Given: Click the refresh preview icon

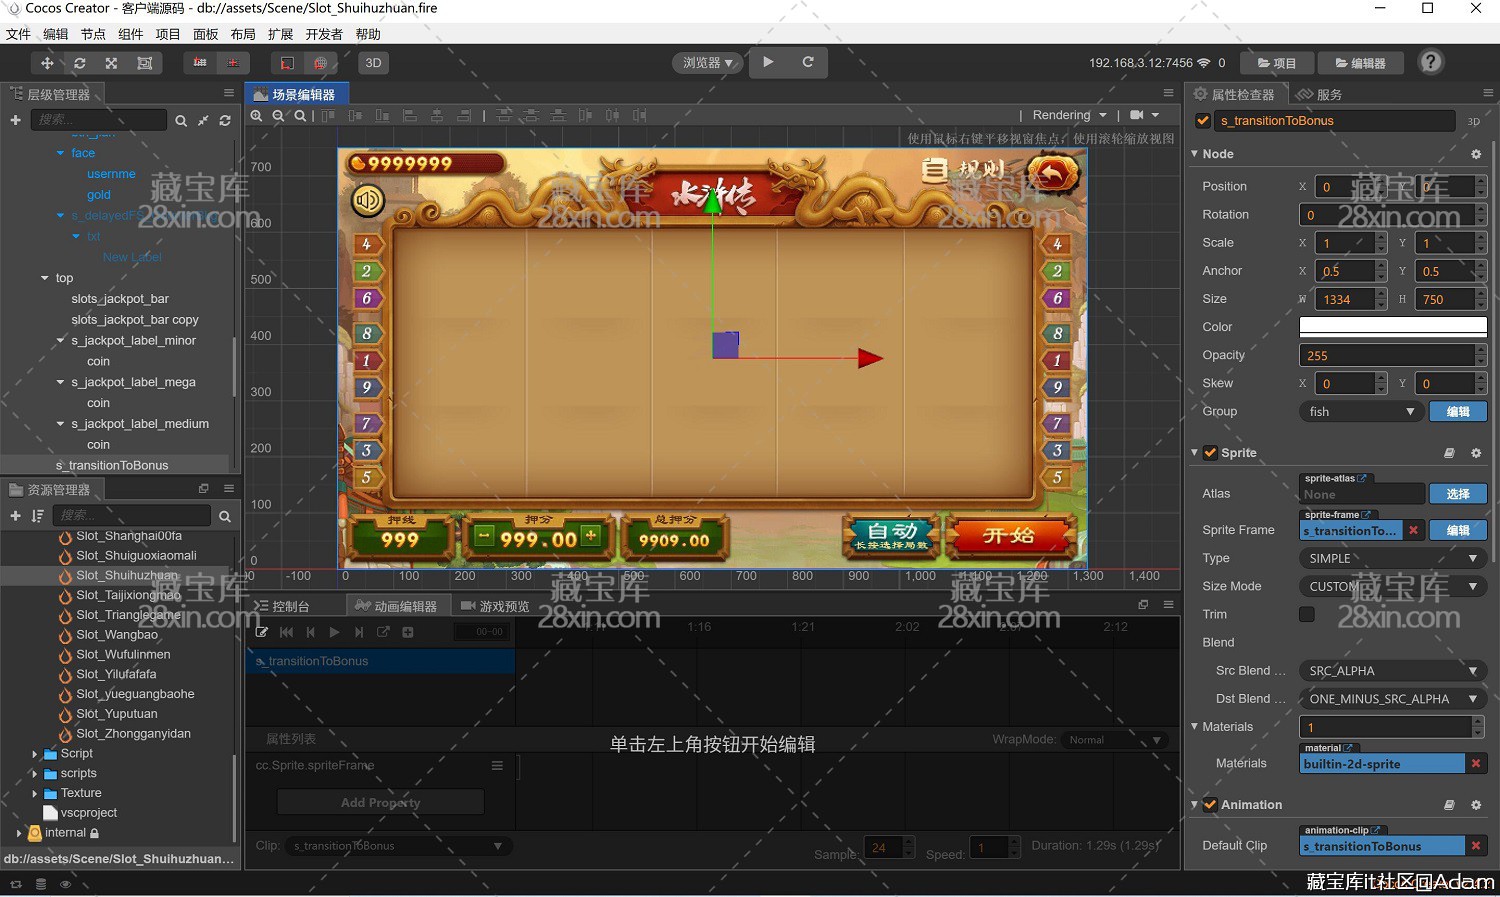Looking at the screenshot, I should pyautogui.click(x=808, y=62).
